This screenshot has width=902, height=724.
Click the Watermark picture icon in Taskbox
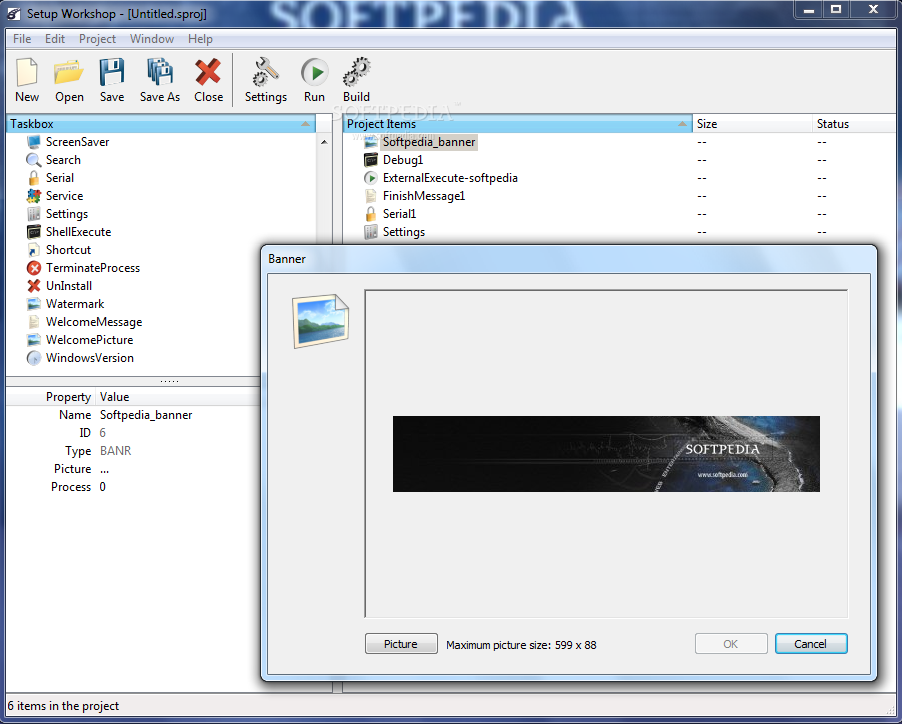34,304
